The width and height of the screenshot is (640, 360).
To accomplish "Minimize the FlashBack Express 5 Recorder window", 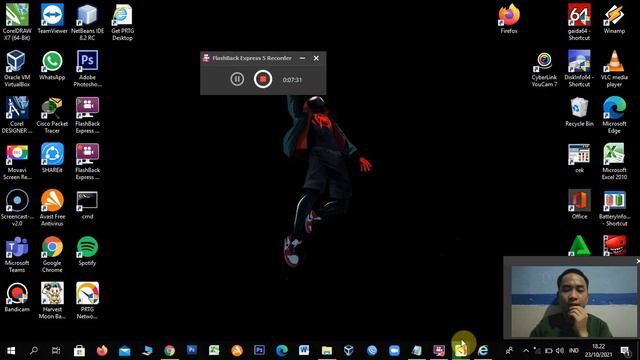I will click(302, 58).
